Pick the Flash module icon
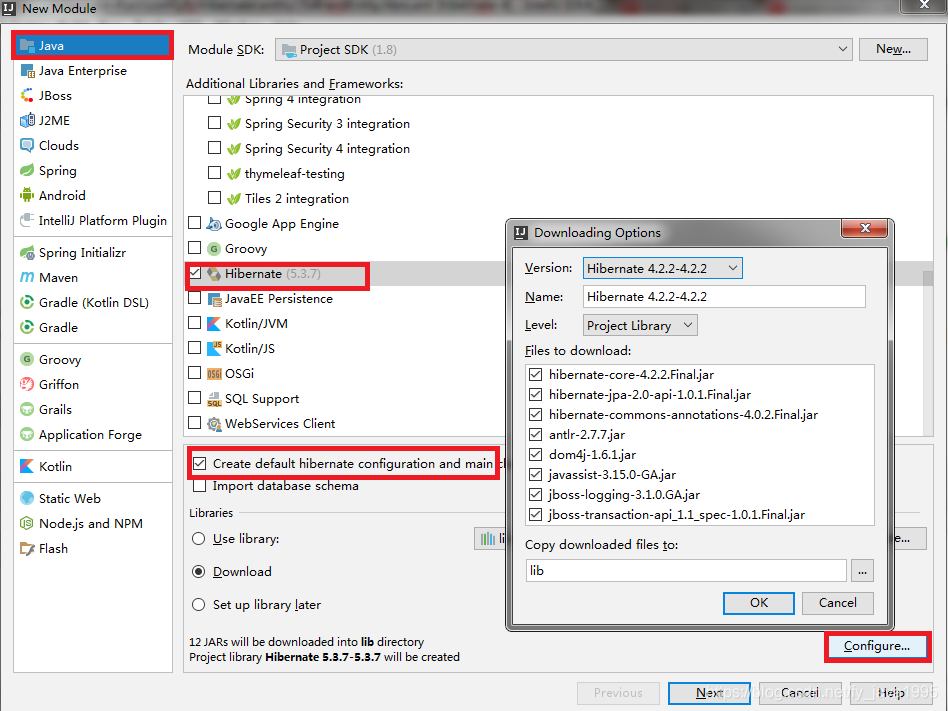 click(x=27, y=549)
